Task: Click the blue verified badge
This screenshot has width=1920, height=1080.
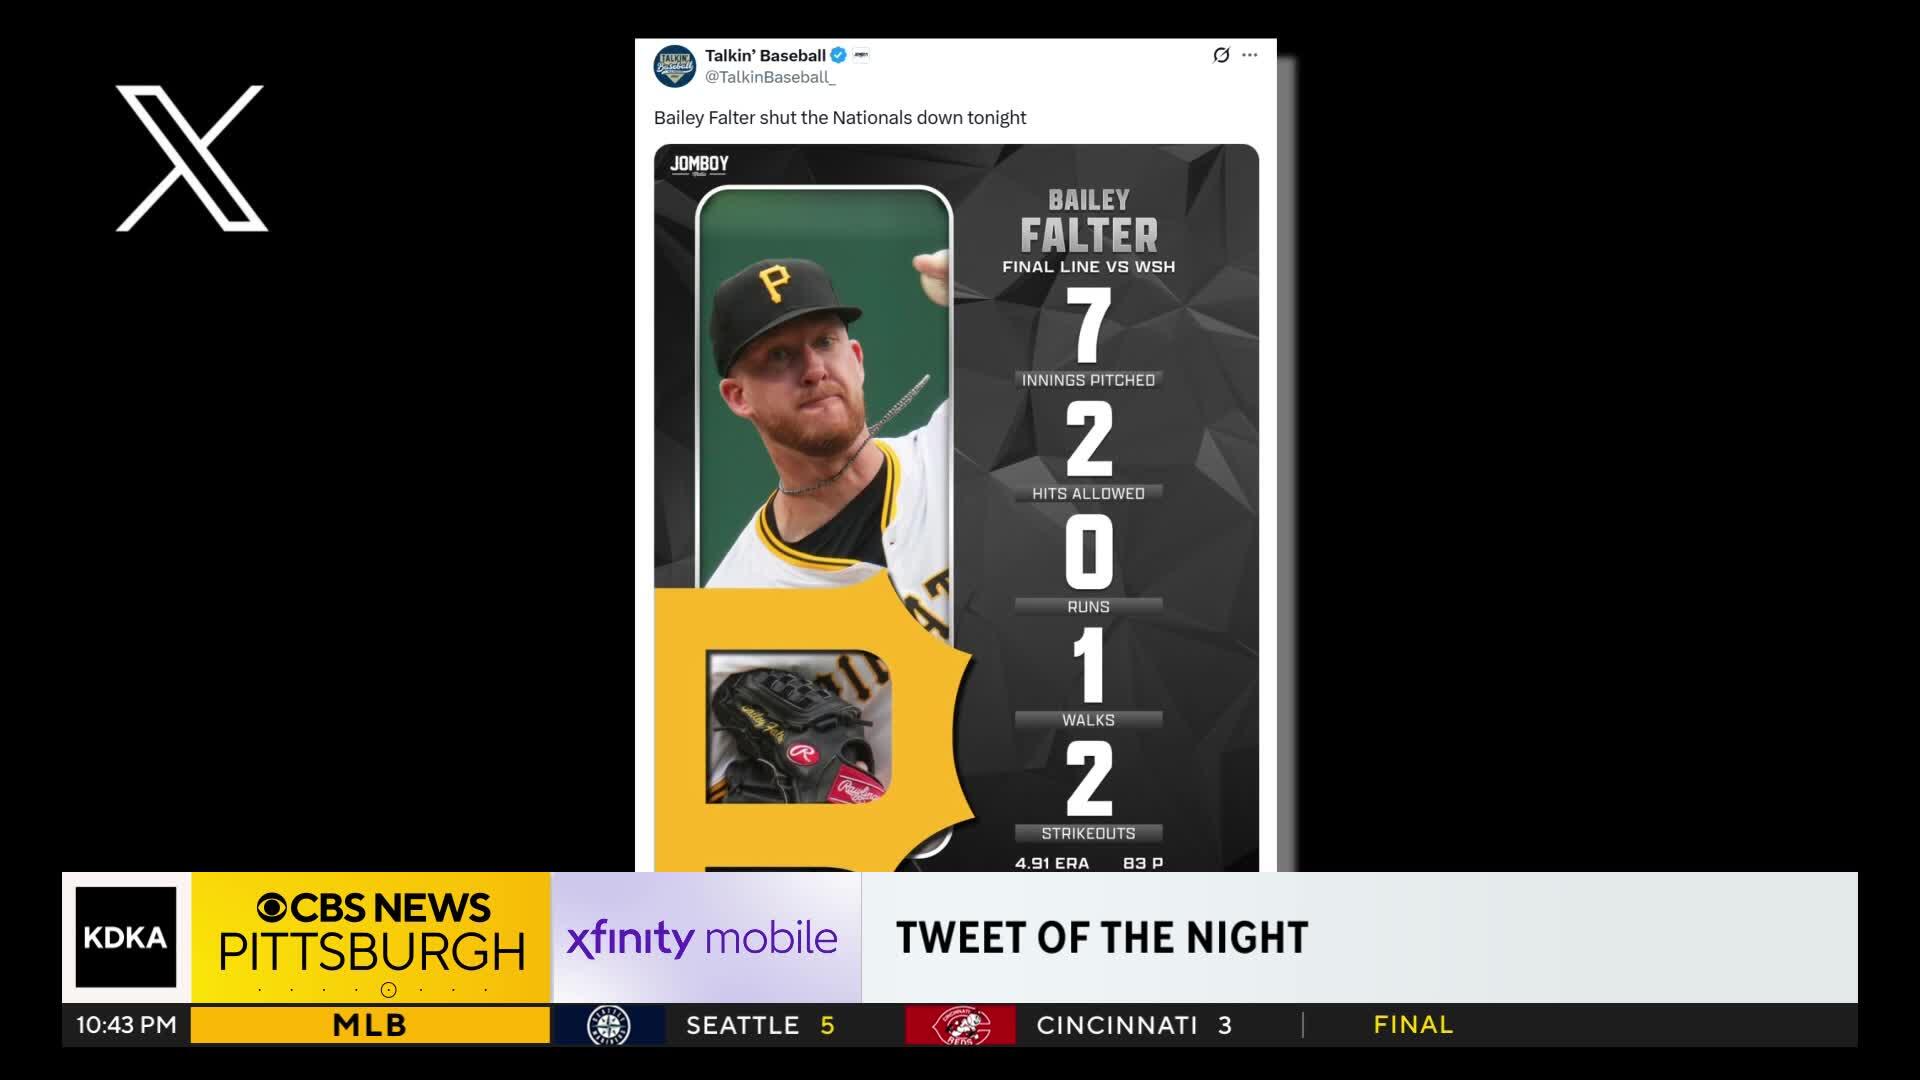Action: point(839,55)
